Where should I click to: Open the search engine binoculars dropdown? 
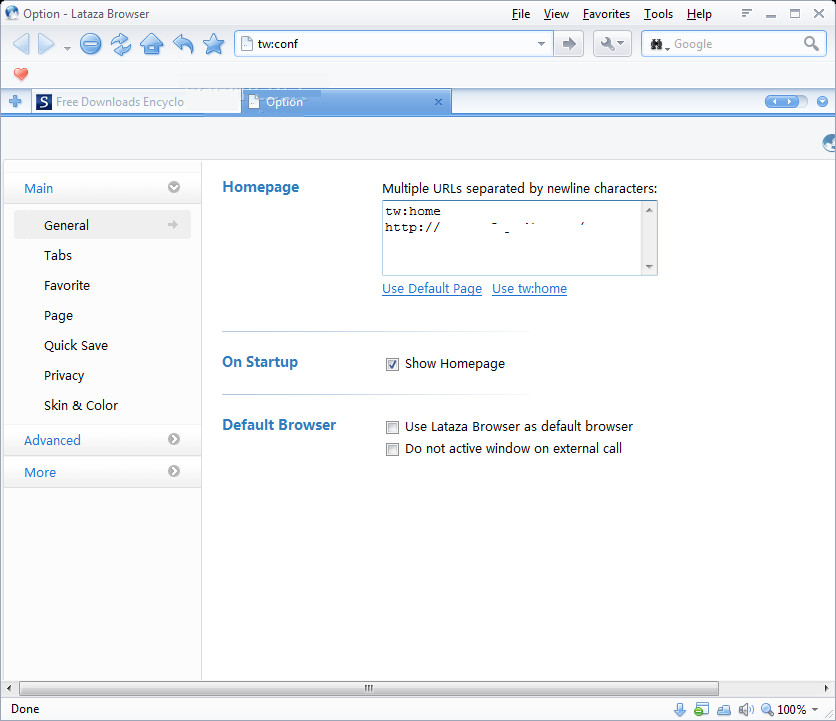tap(660, 45)
